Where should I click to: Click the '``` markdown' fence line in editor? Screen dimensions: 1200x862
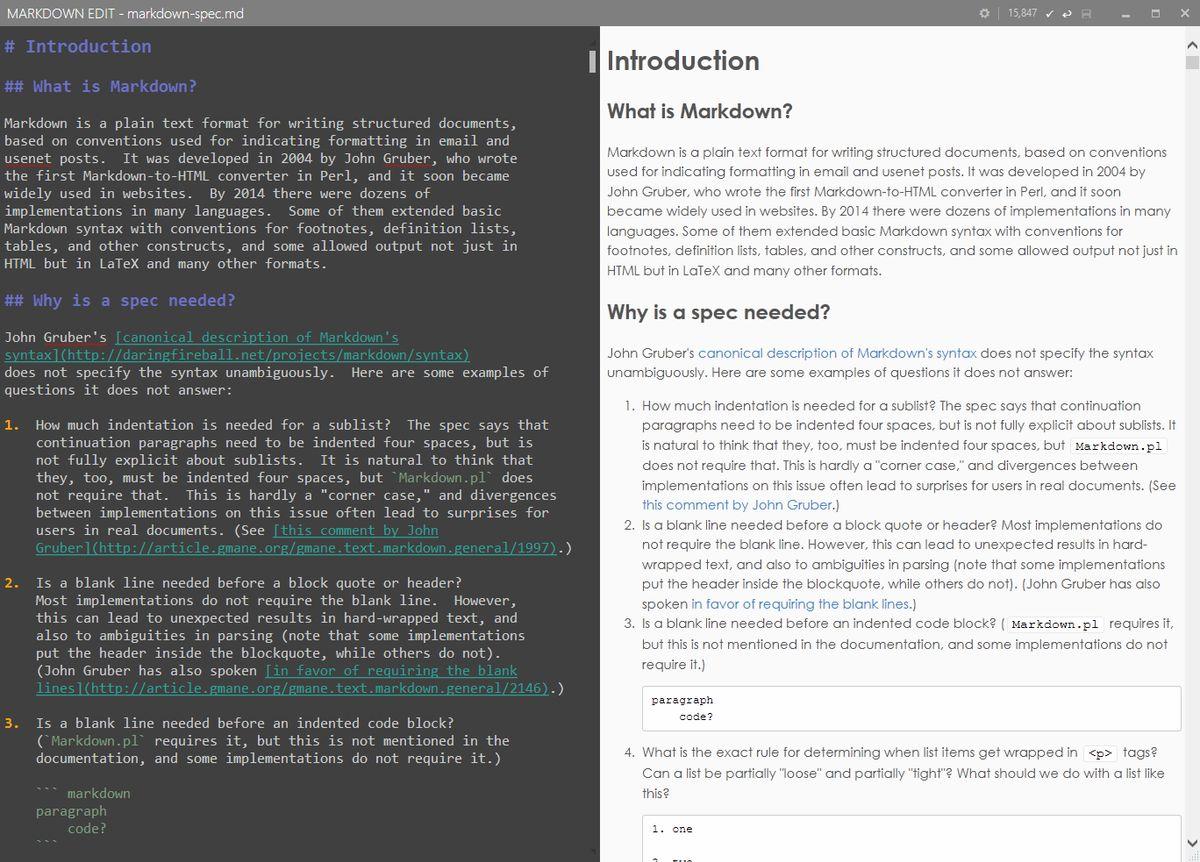tap(83, 794)
